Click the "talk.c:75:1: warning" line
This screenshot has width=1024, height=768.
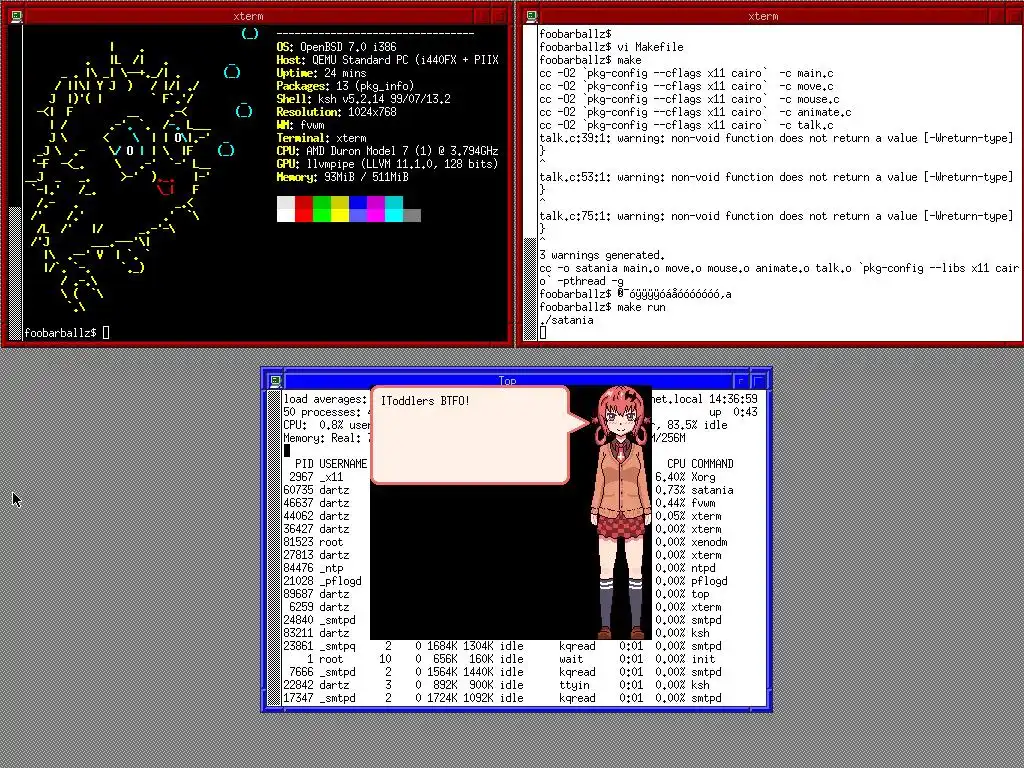click(x=776, y=216)
